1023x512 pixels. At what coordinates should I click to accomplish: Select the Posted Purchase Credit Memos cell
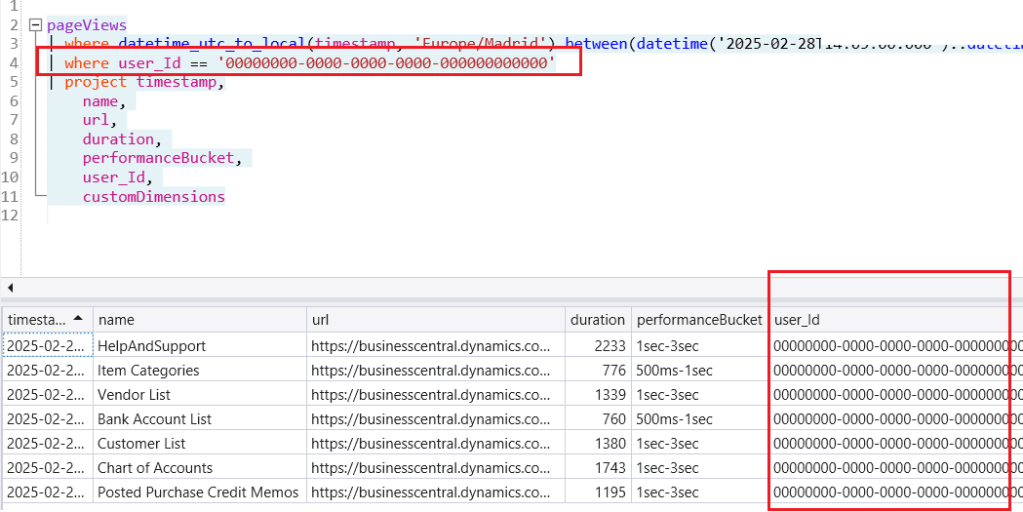tap(197, 492)
